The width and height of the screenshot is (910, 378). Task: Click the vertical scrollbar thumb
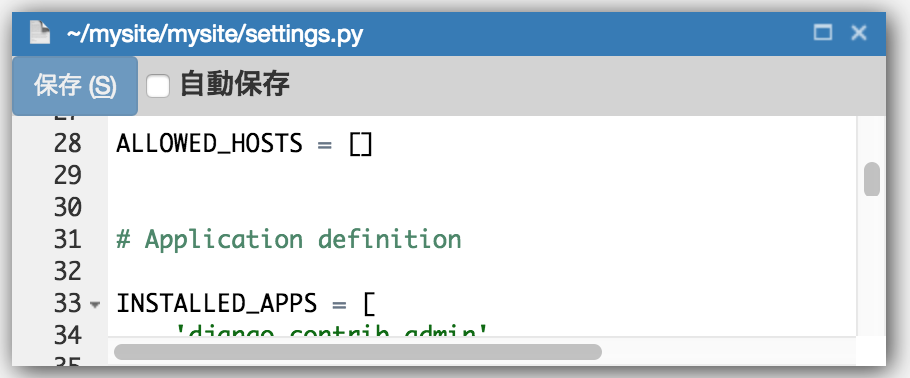pyautogui.click(x=872, y=179)
